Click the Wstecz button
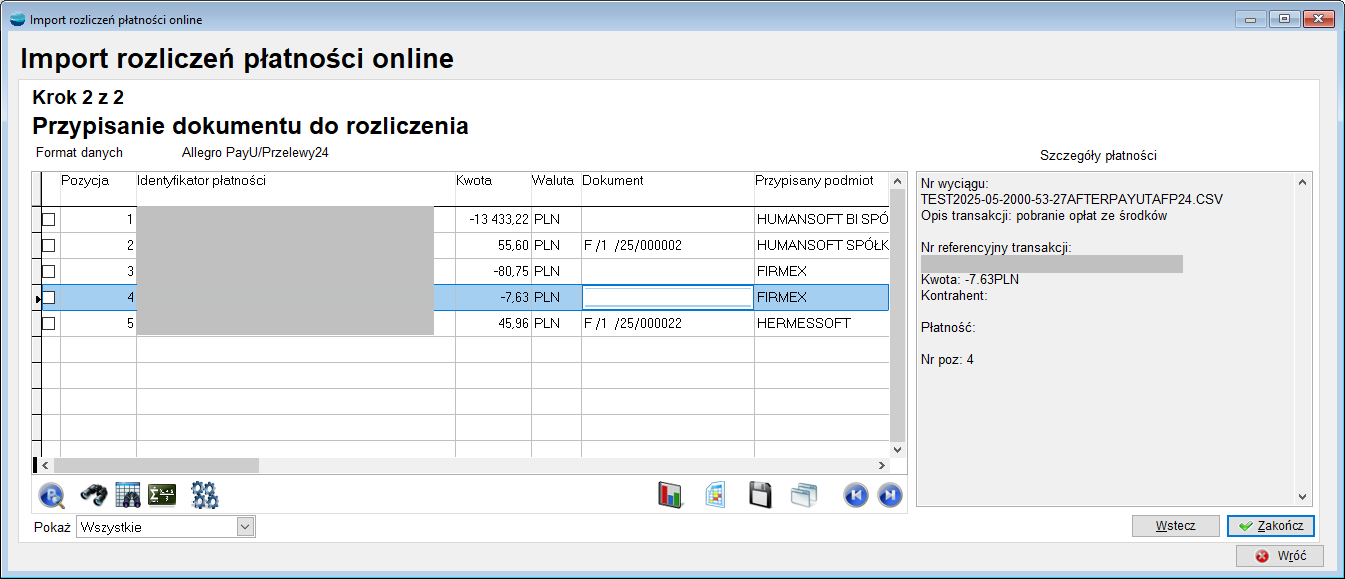 click(x=1175, y=526)
